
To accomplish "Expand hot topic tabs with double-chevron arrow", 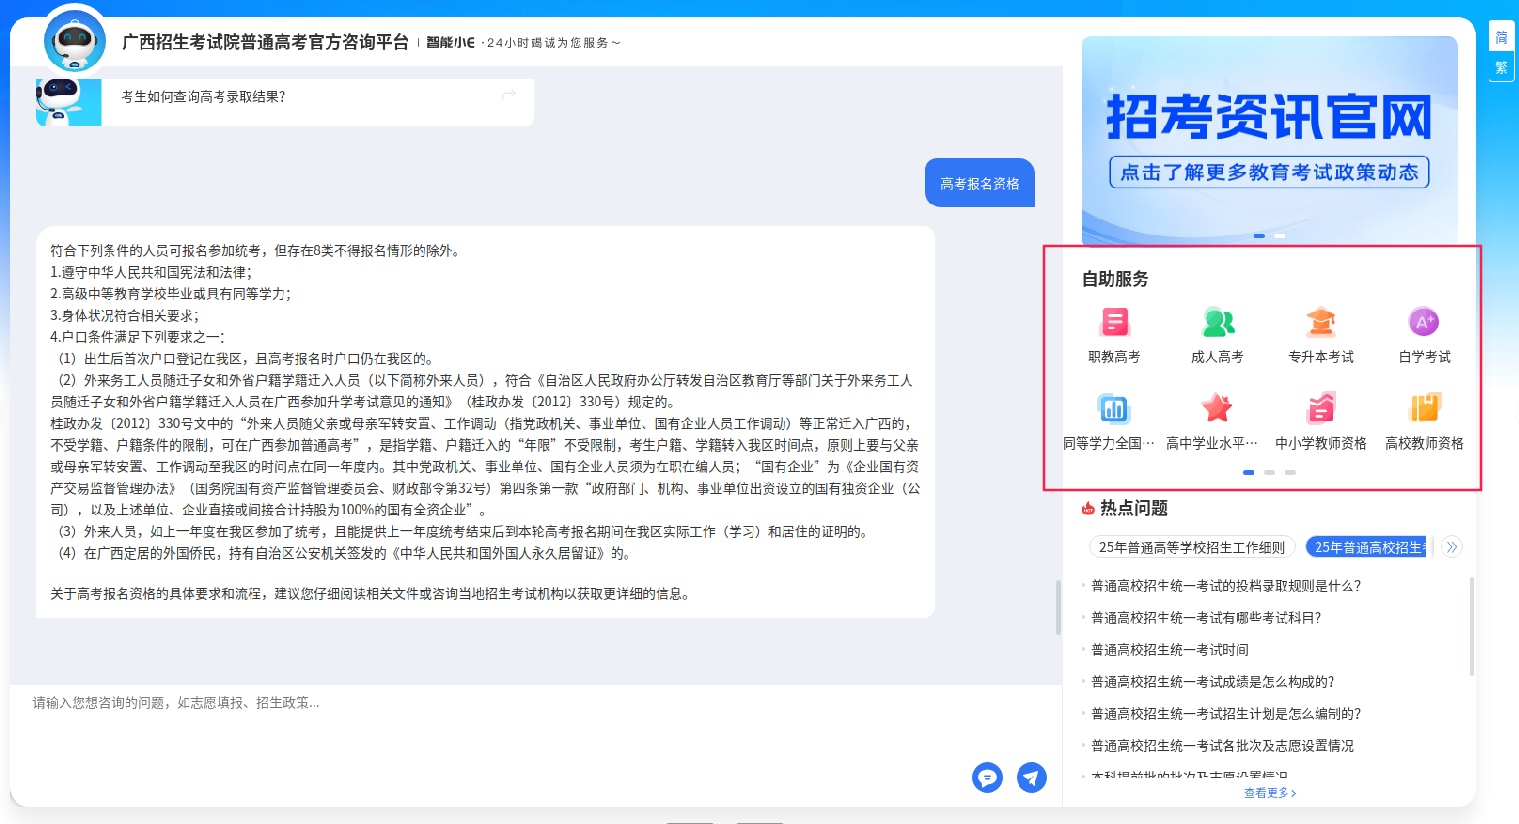I will 1452,547.
